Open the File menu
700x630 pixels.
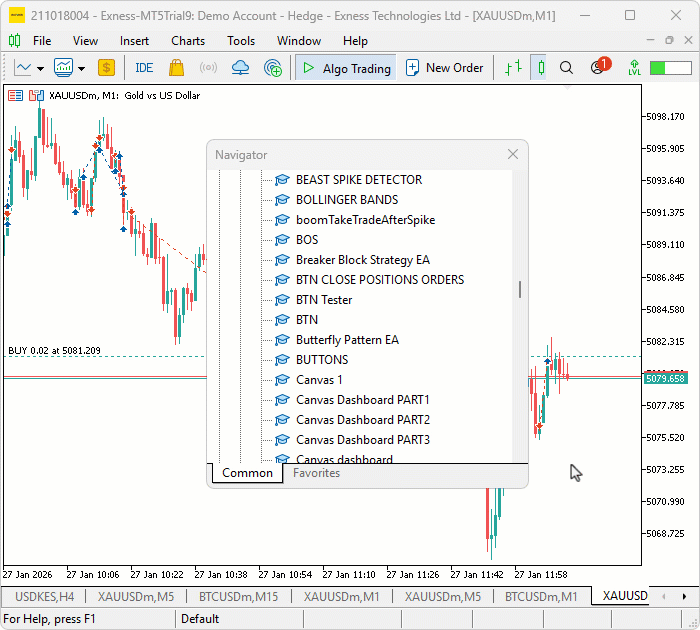42,41
